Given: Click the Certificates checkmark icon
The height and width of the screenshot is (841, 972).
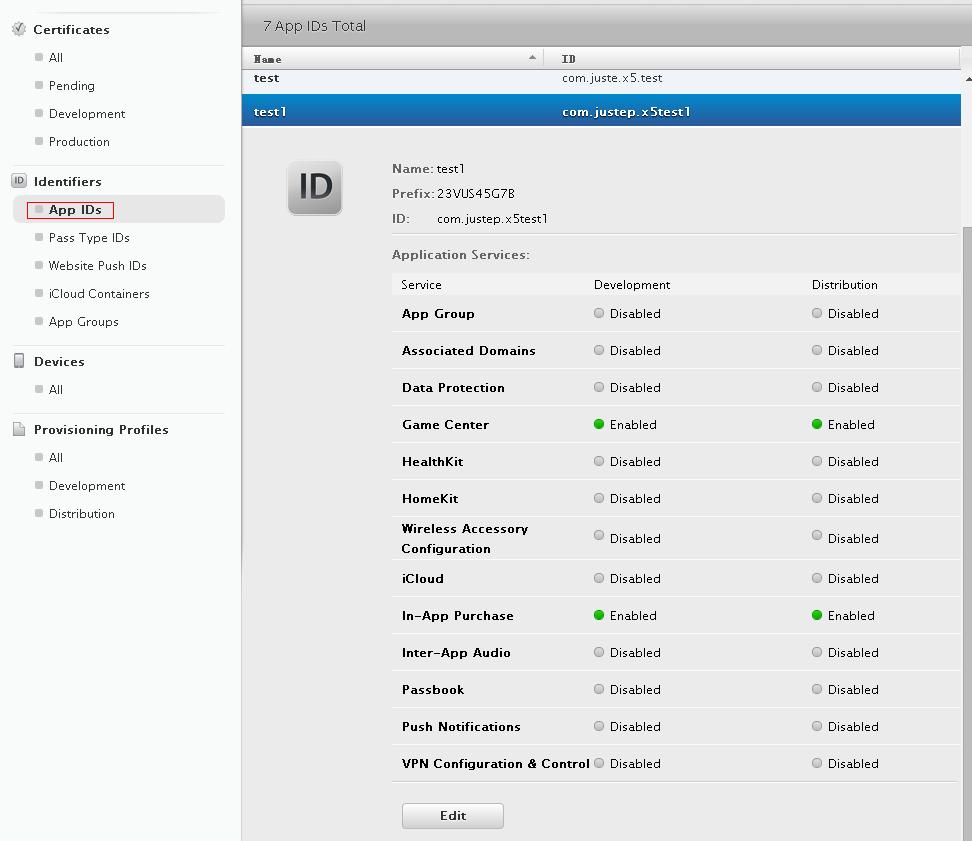Looking at the screenshot, I should [18, 29].
